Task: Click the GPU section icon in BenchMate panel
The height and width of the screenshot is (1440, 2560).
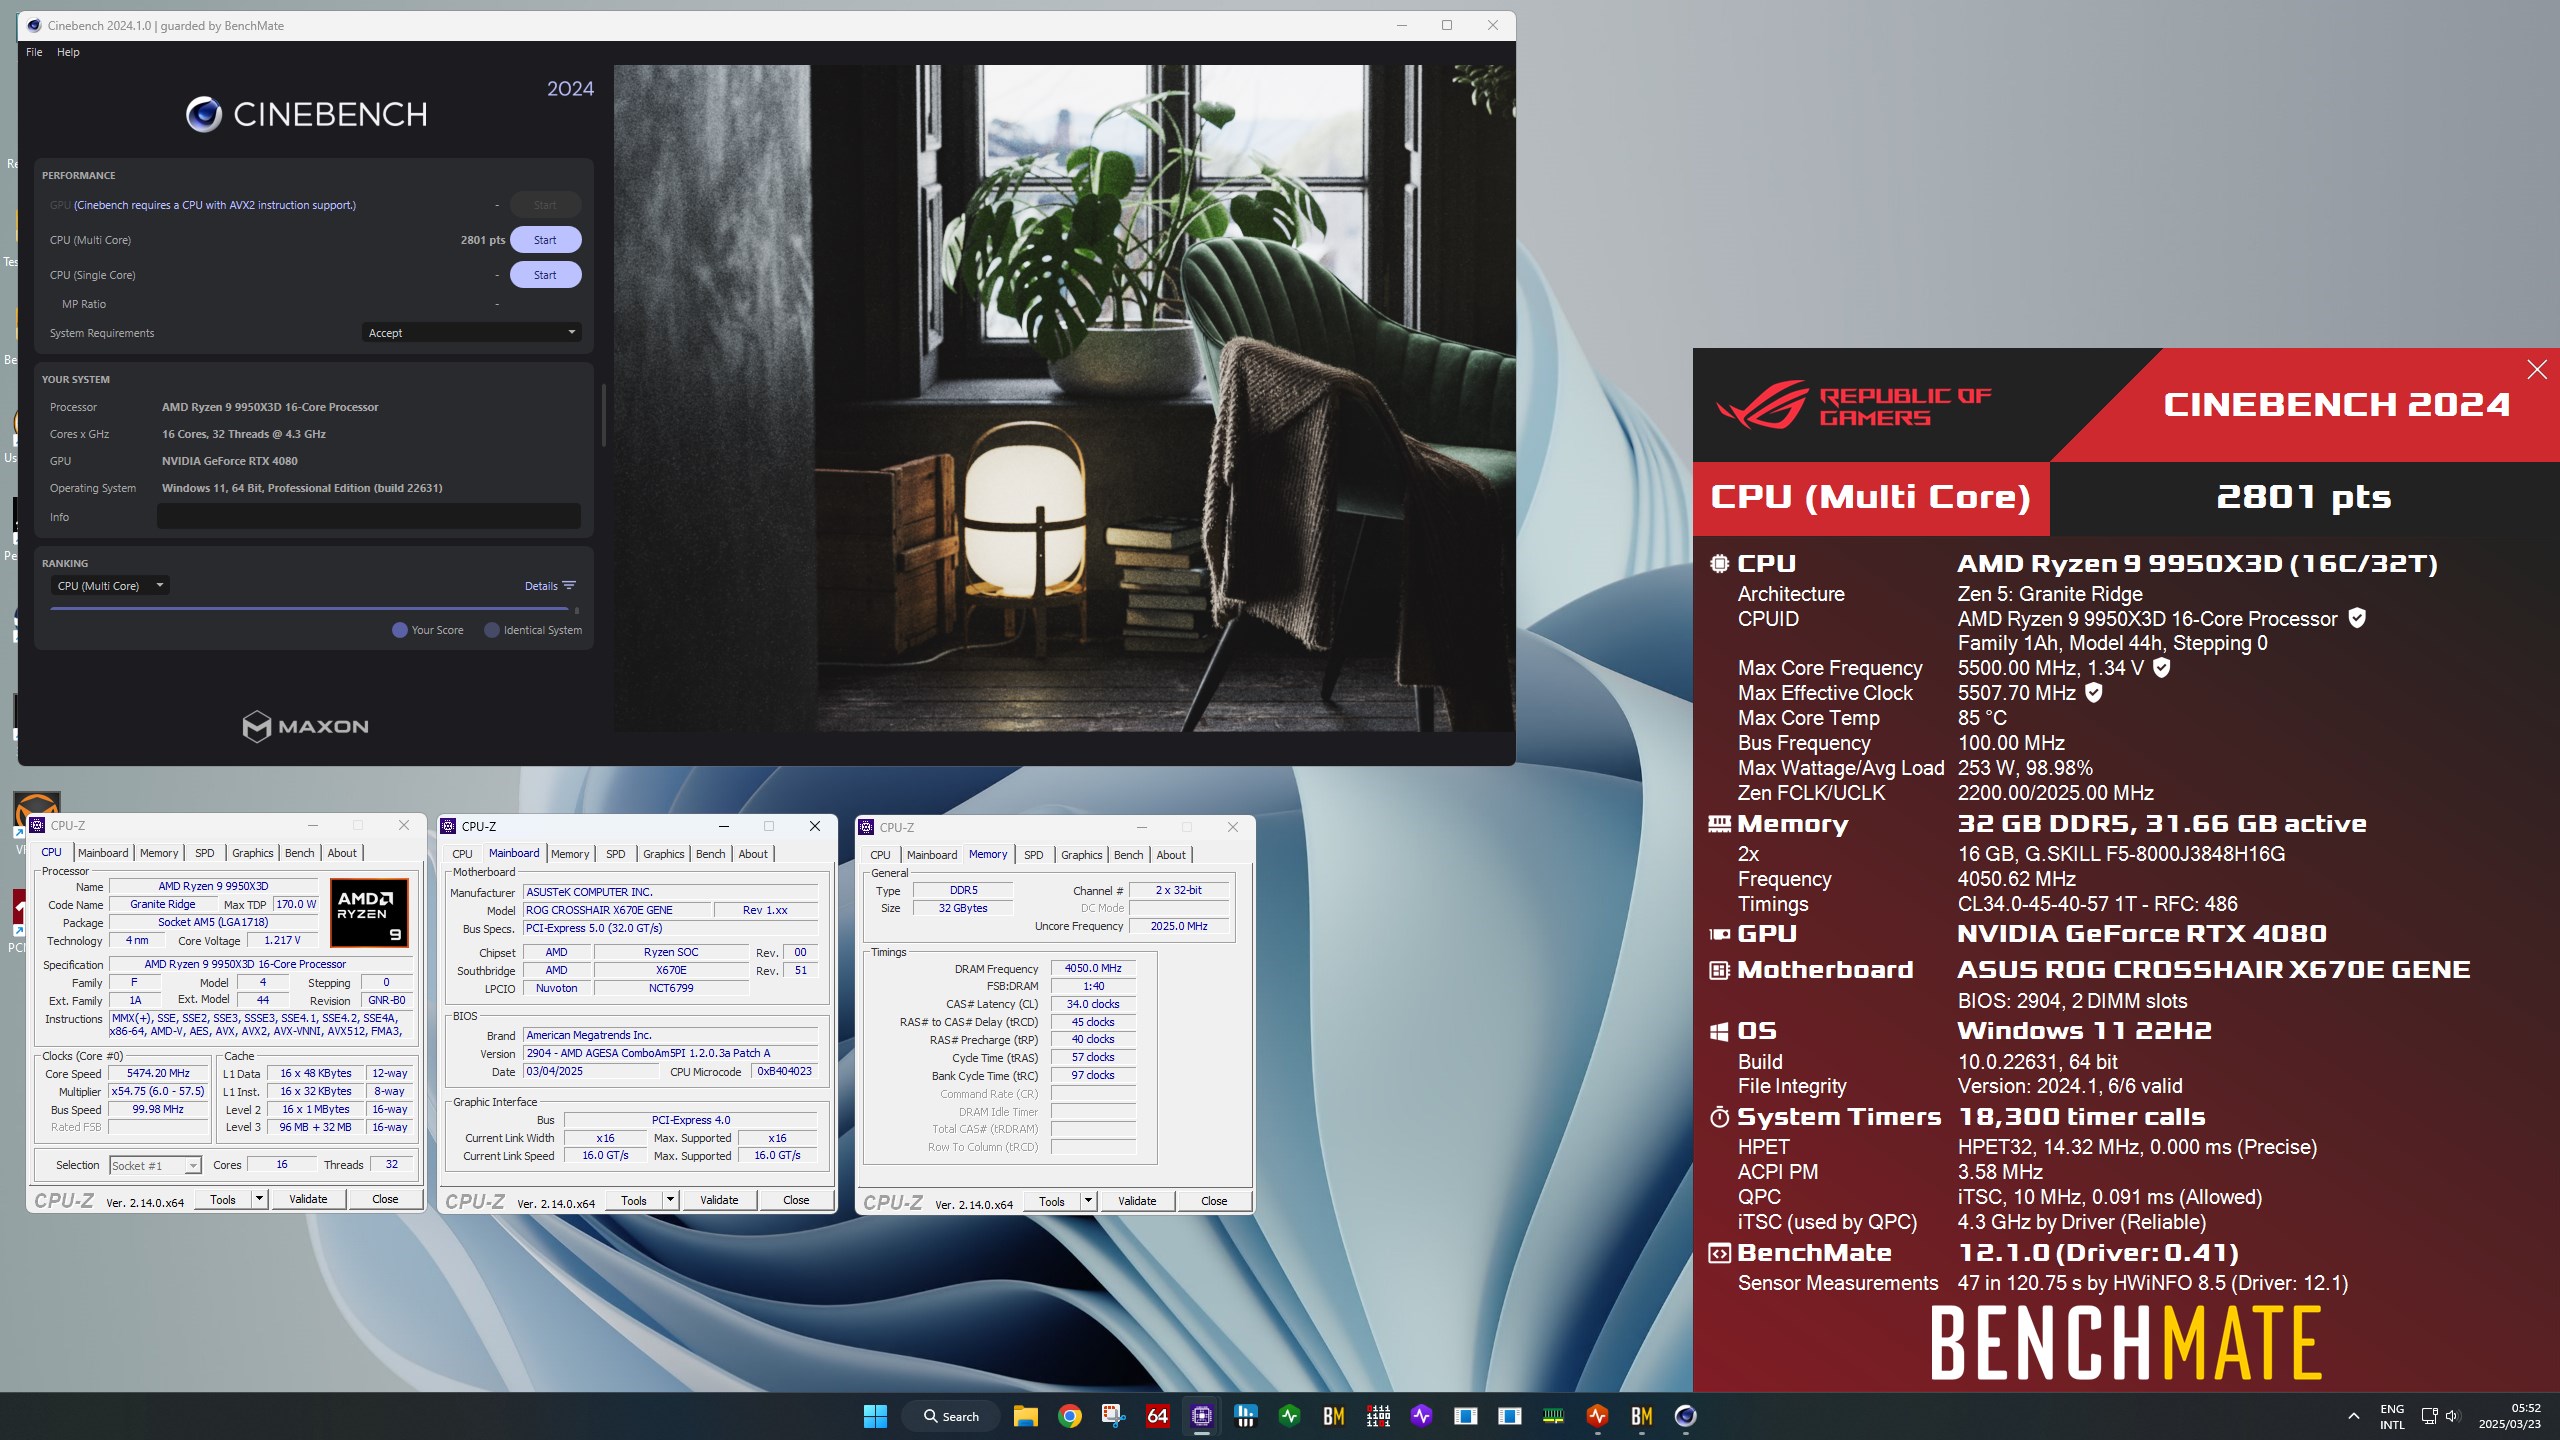Action: coord(1719,934)
